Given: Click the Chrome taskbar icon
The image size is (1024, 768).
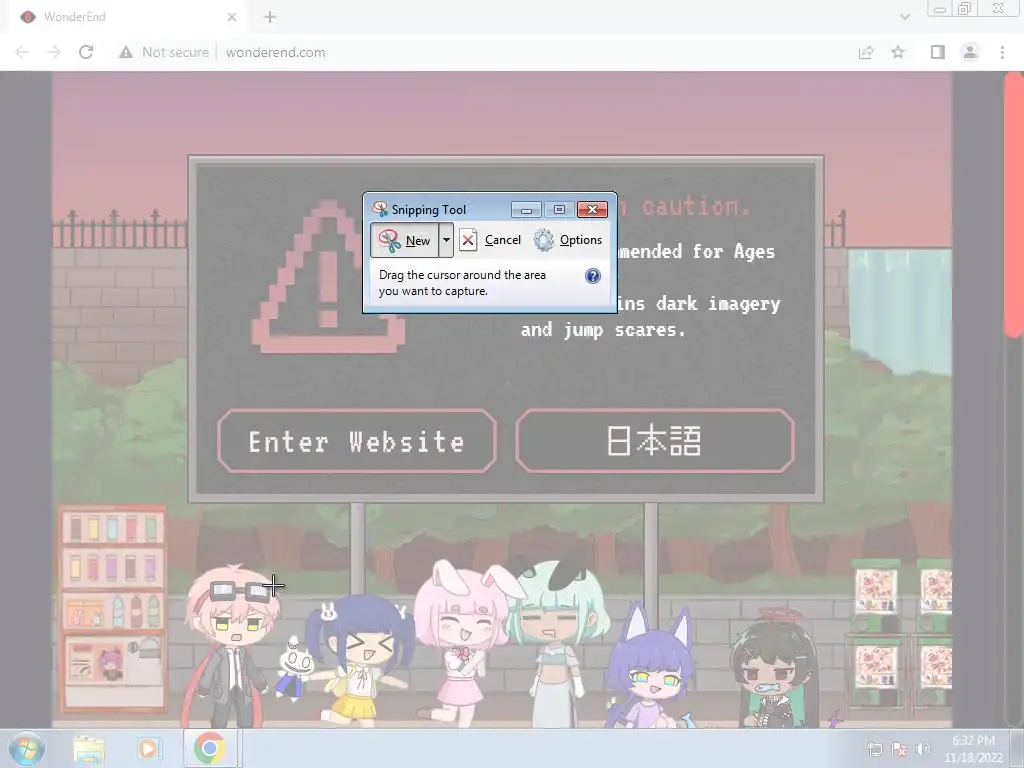Looking at the screenshot, I should pos(210,749).
